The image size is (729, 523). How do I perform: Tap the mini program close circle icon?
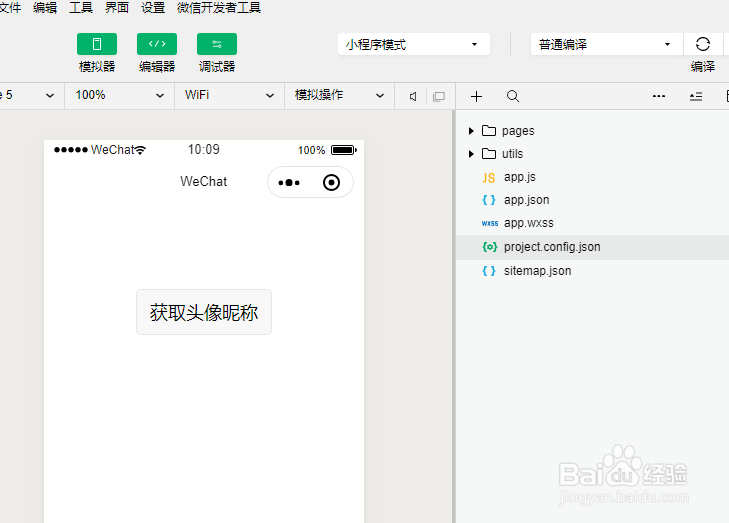331,183
